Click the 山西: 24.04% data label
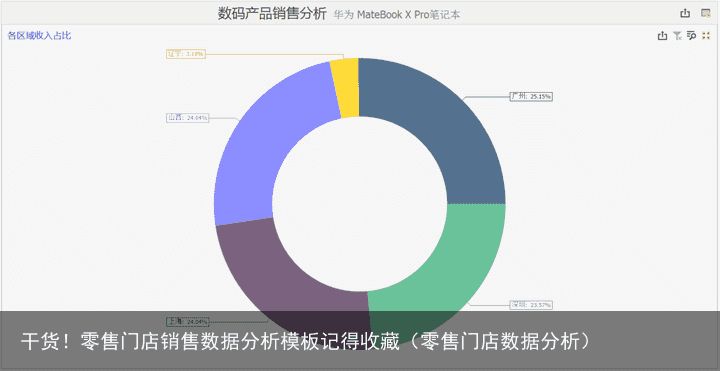The height and width of the screenshot is (371, 720). tap(187, 118)
